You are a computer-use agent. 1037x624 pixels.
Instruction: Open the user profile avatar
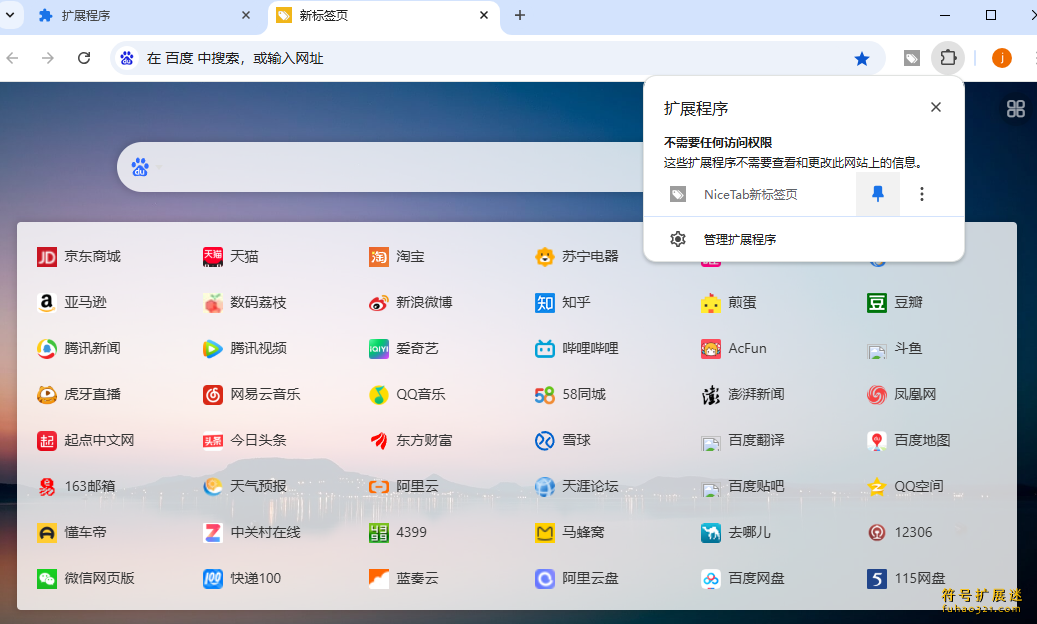point(1001,58)
